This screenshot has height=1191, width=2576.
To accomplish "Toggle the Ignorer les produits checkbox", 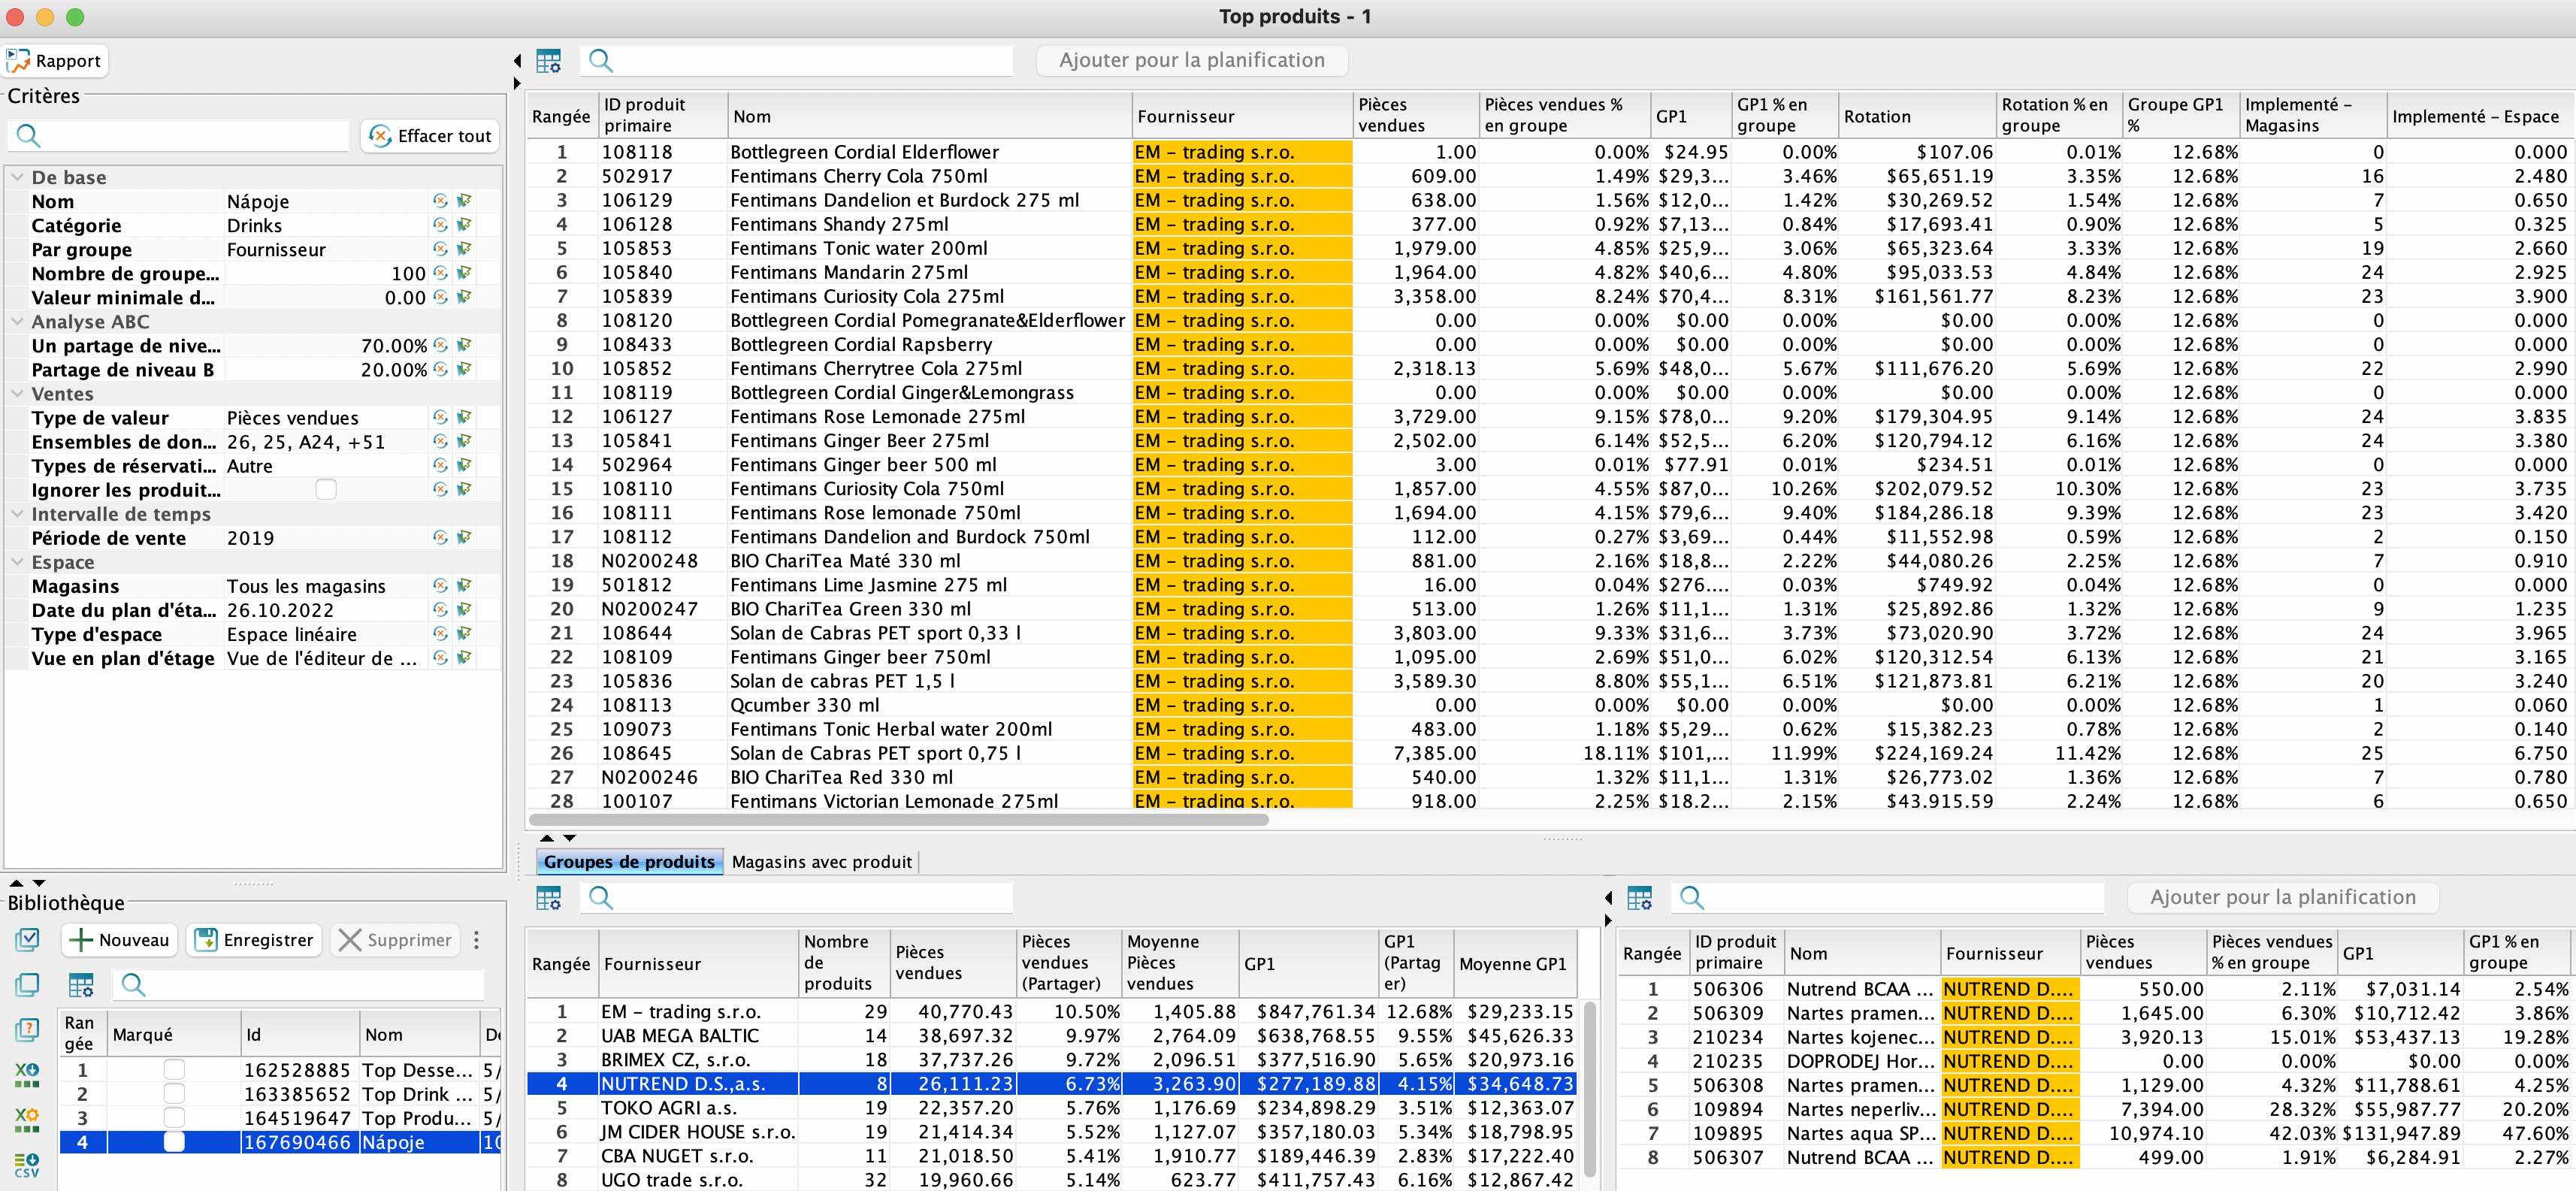I will (x=326, y=489).
